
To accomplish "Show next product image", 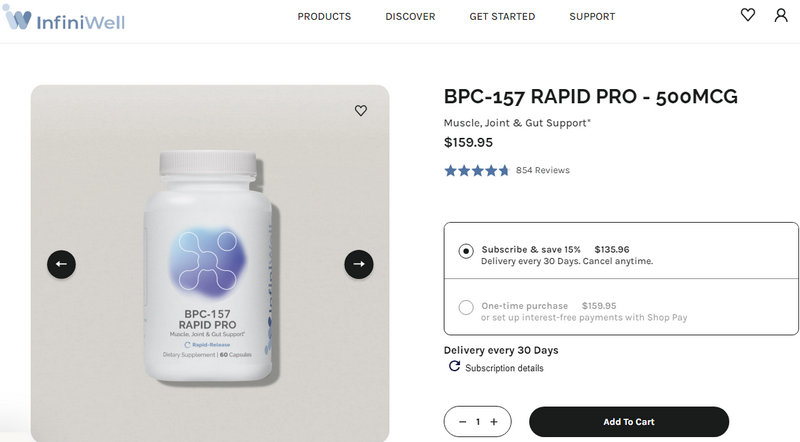I will [x=359, y=264].
